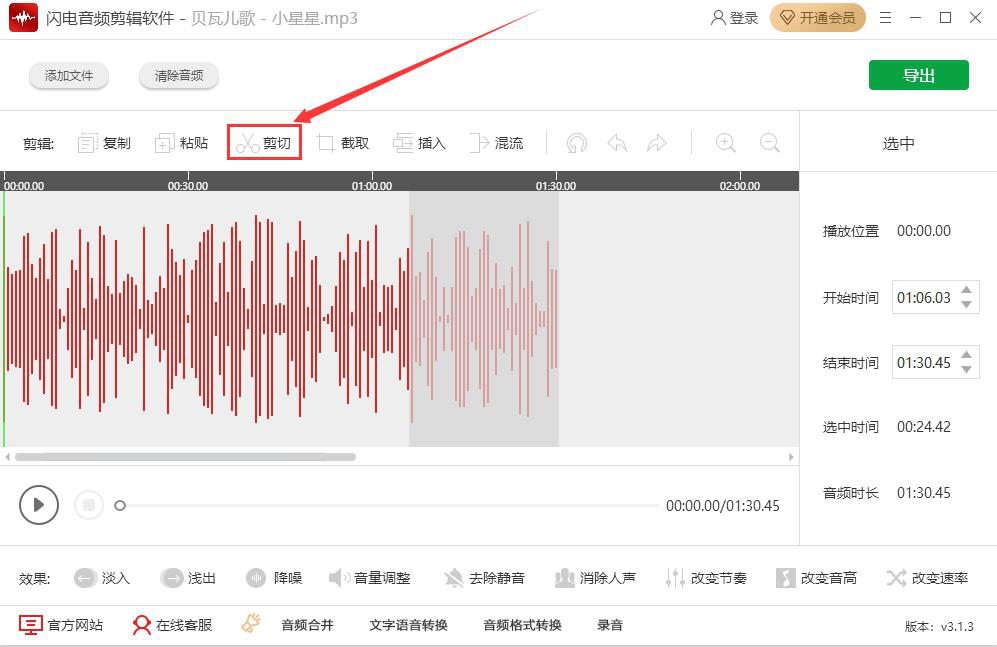Click the scrollbar right arrow
The image size is (997, 647).
(x=791, y=457)
